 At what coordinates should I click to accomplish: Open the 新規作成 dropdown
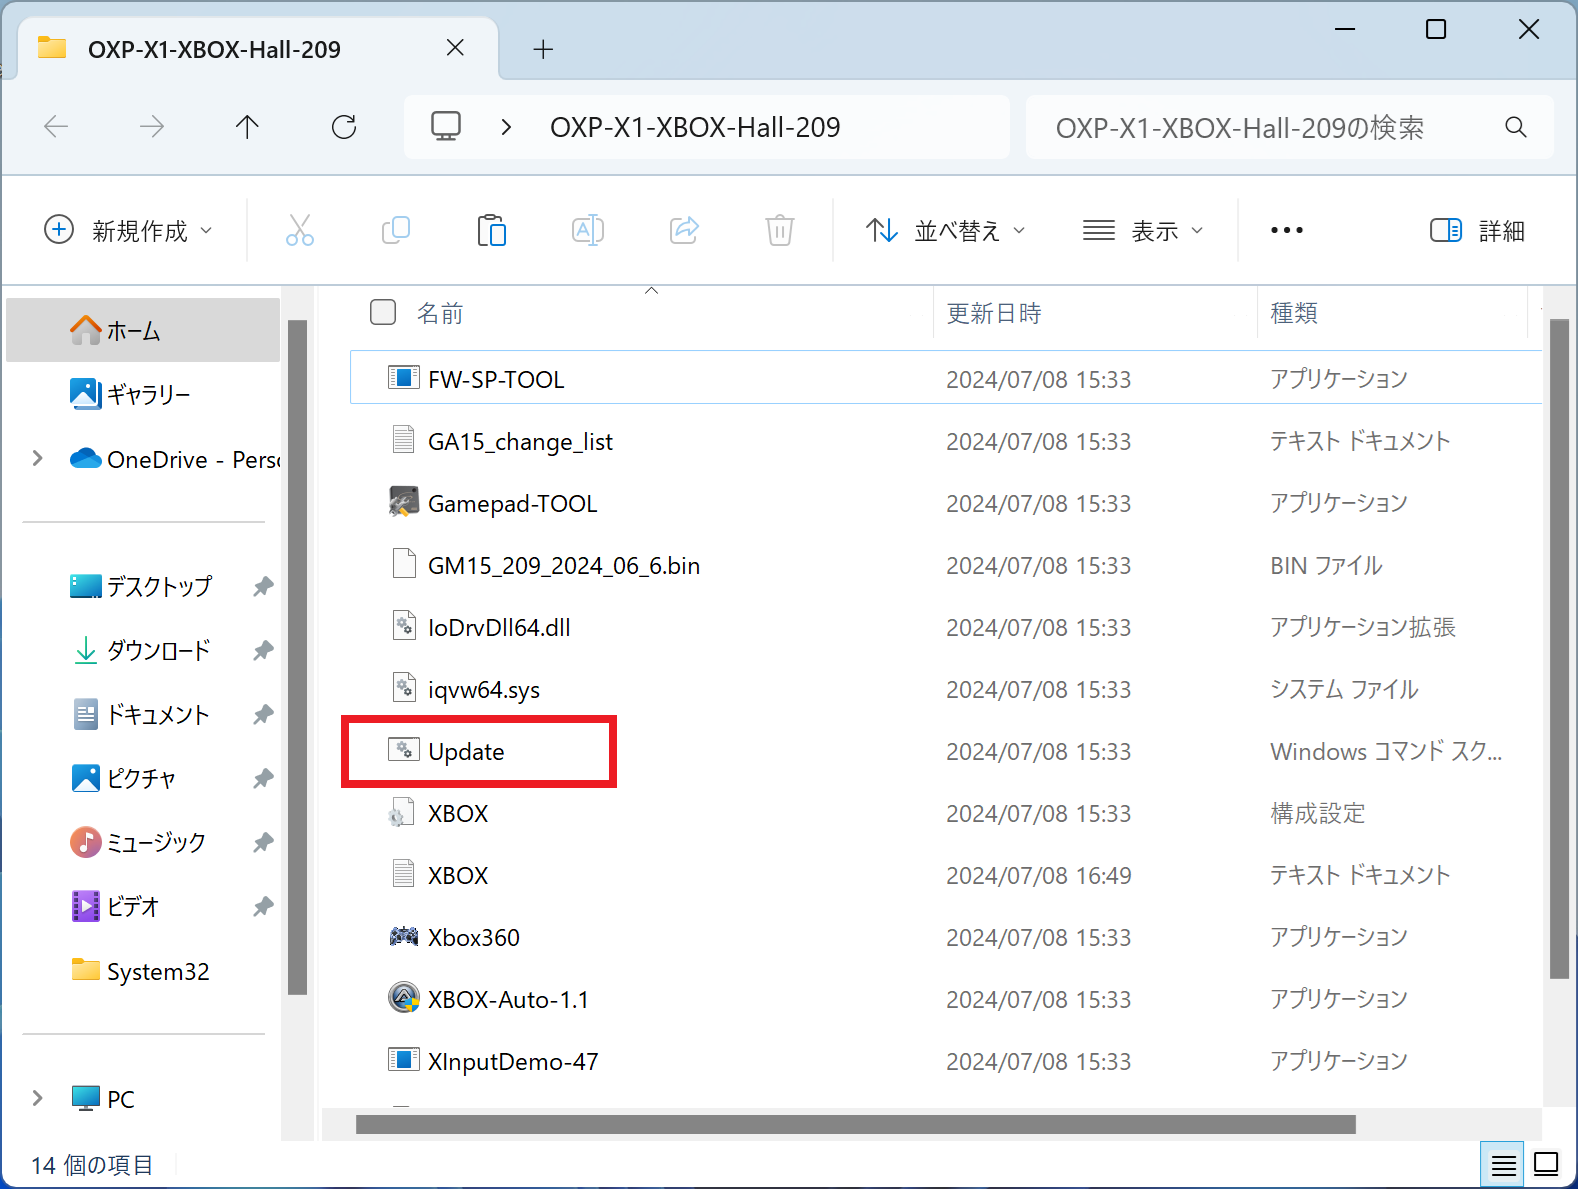(x=129, y=231)
